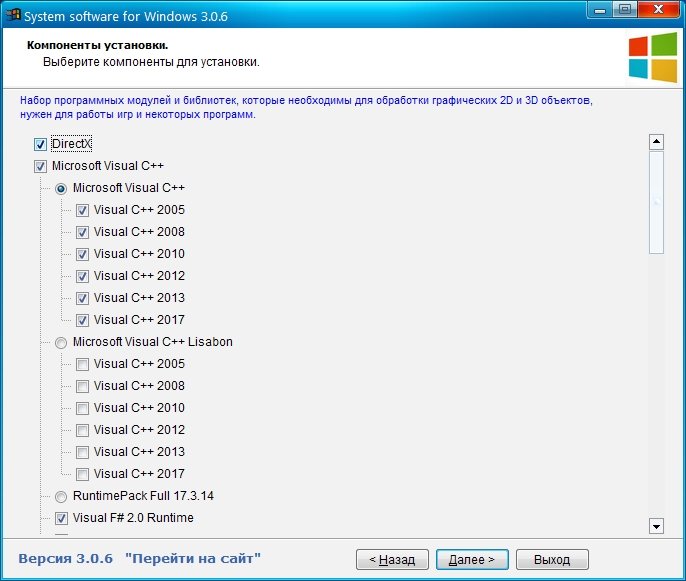
Task: Toggle Visual F# 2.0 Runtime checkbox
Action: pos(61,518)
